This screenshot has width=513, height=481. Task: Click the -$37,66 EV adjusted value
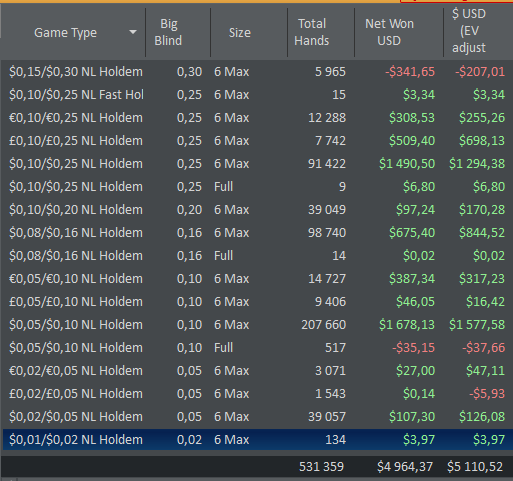point(484,348)
